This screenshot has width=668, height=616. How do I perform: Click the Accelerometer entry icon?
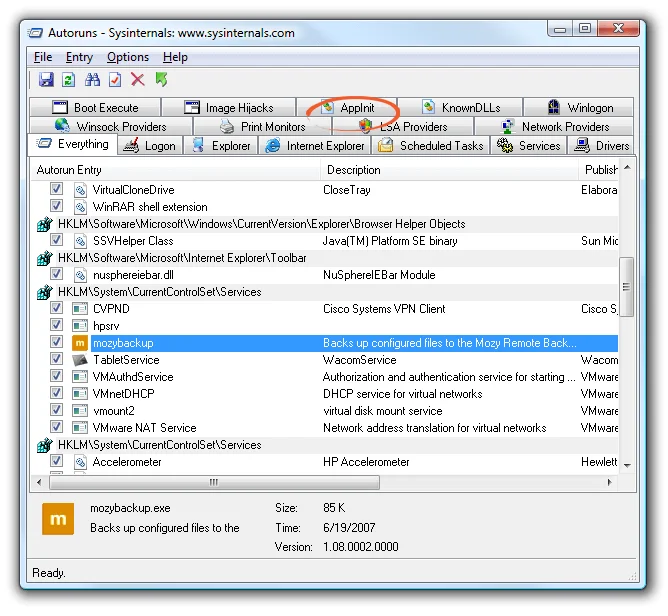click(x=80, y=462)
